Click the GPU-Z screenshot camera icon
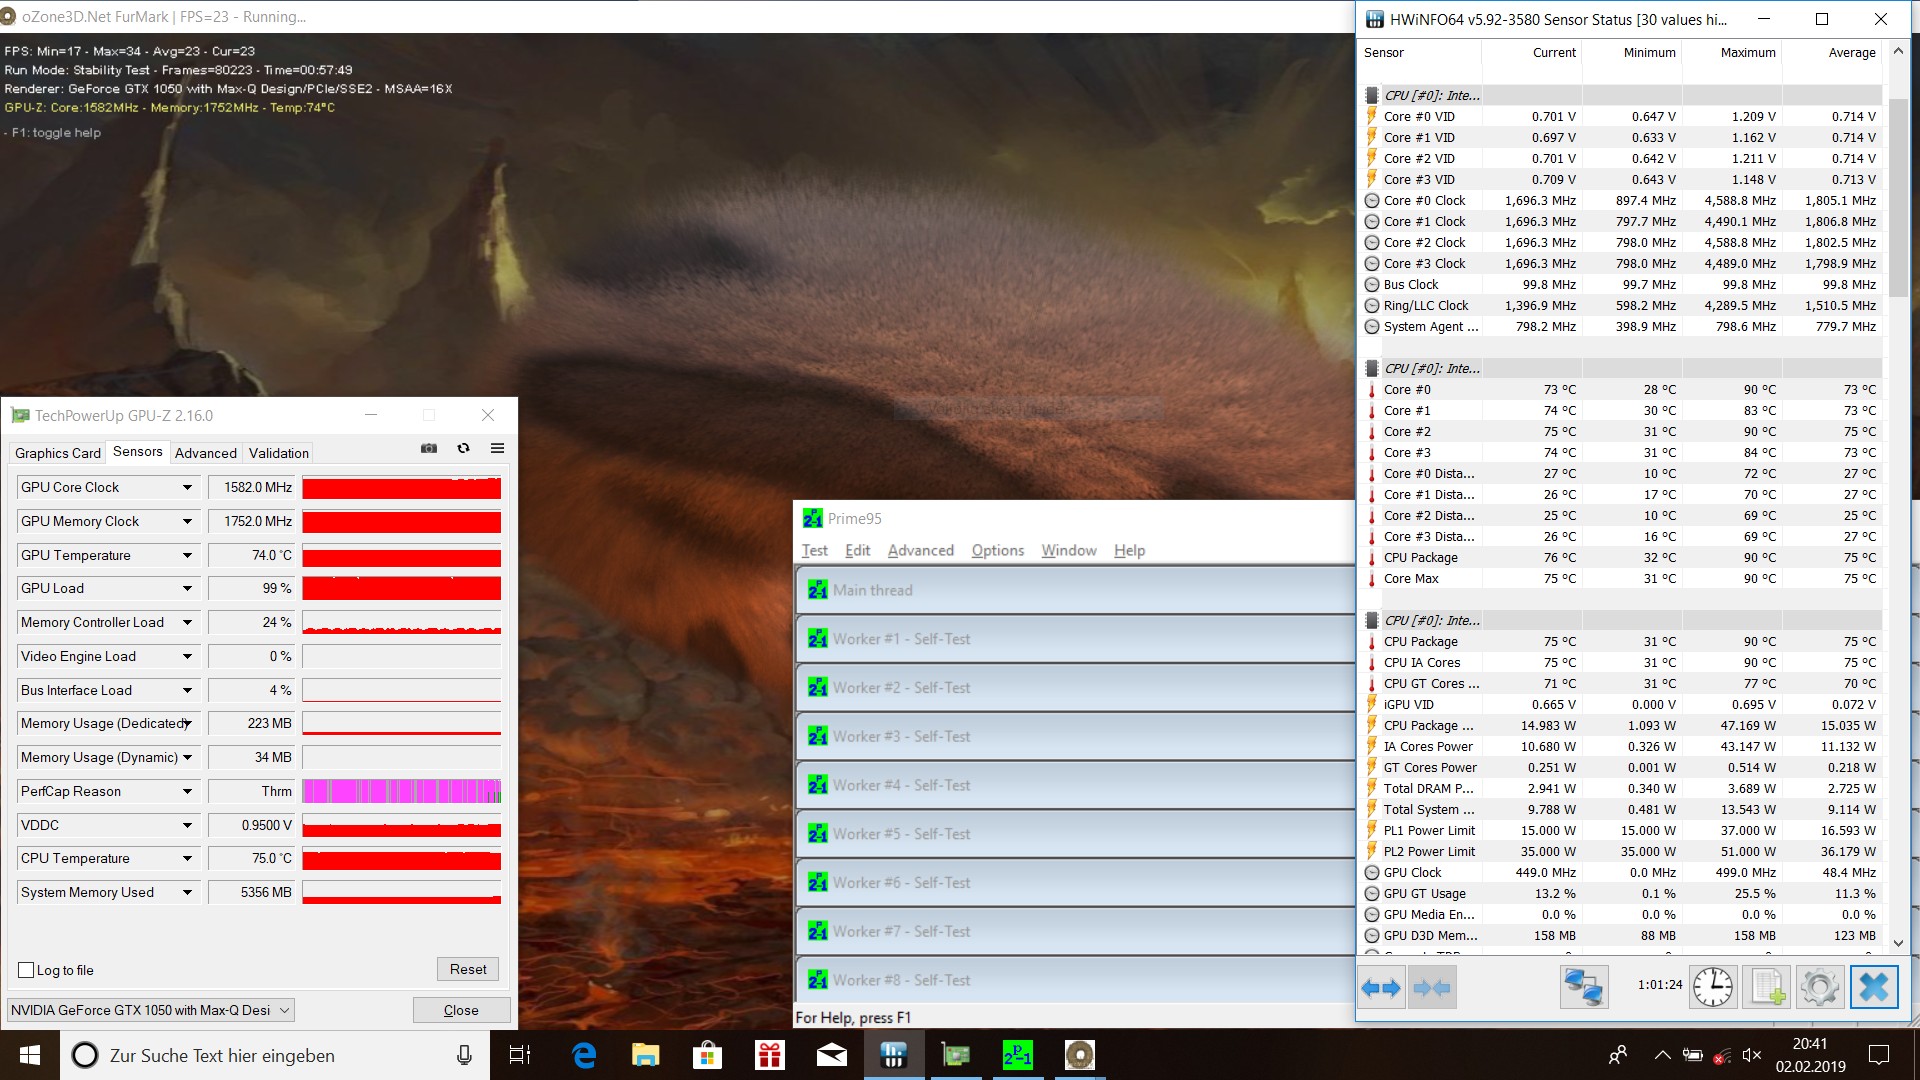The image size is (1920, 1080). pos(429,448)
